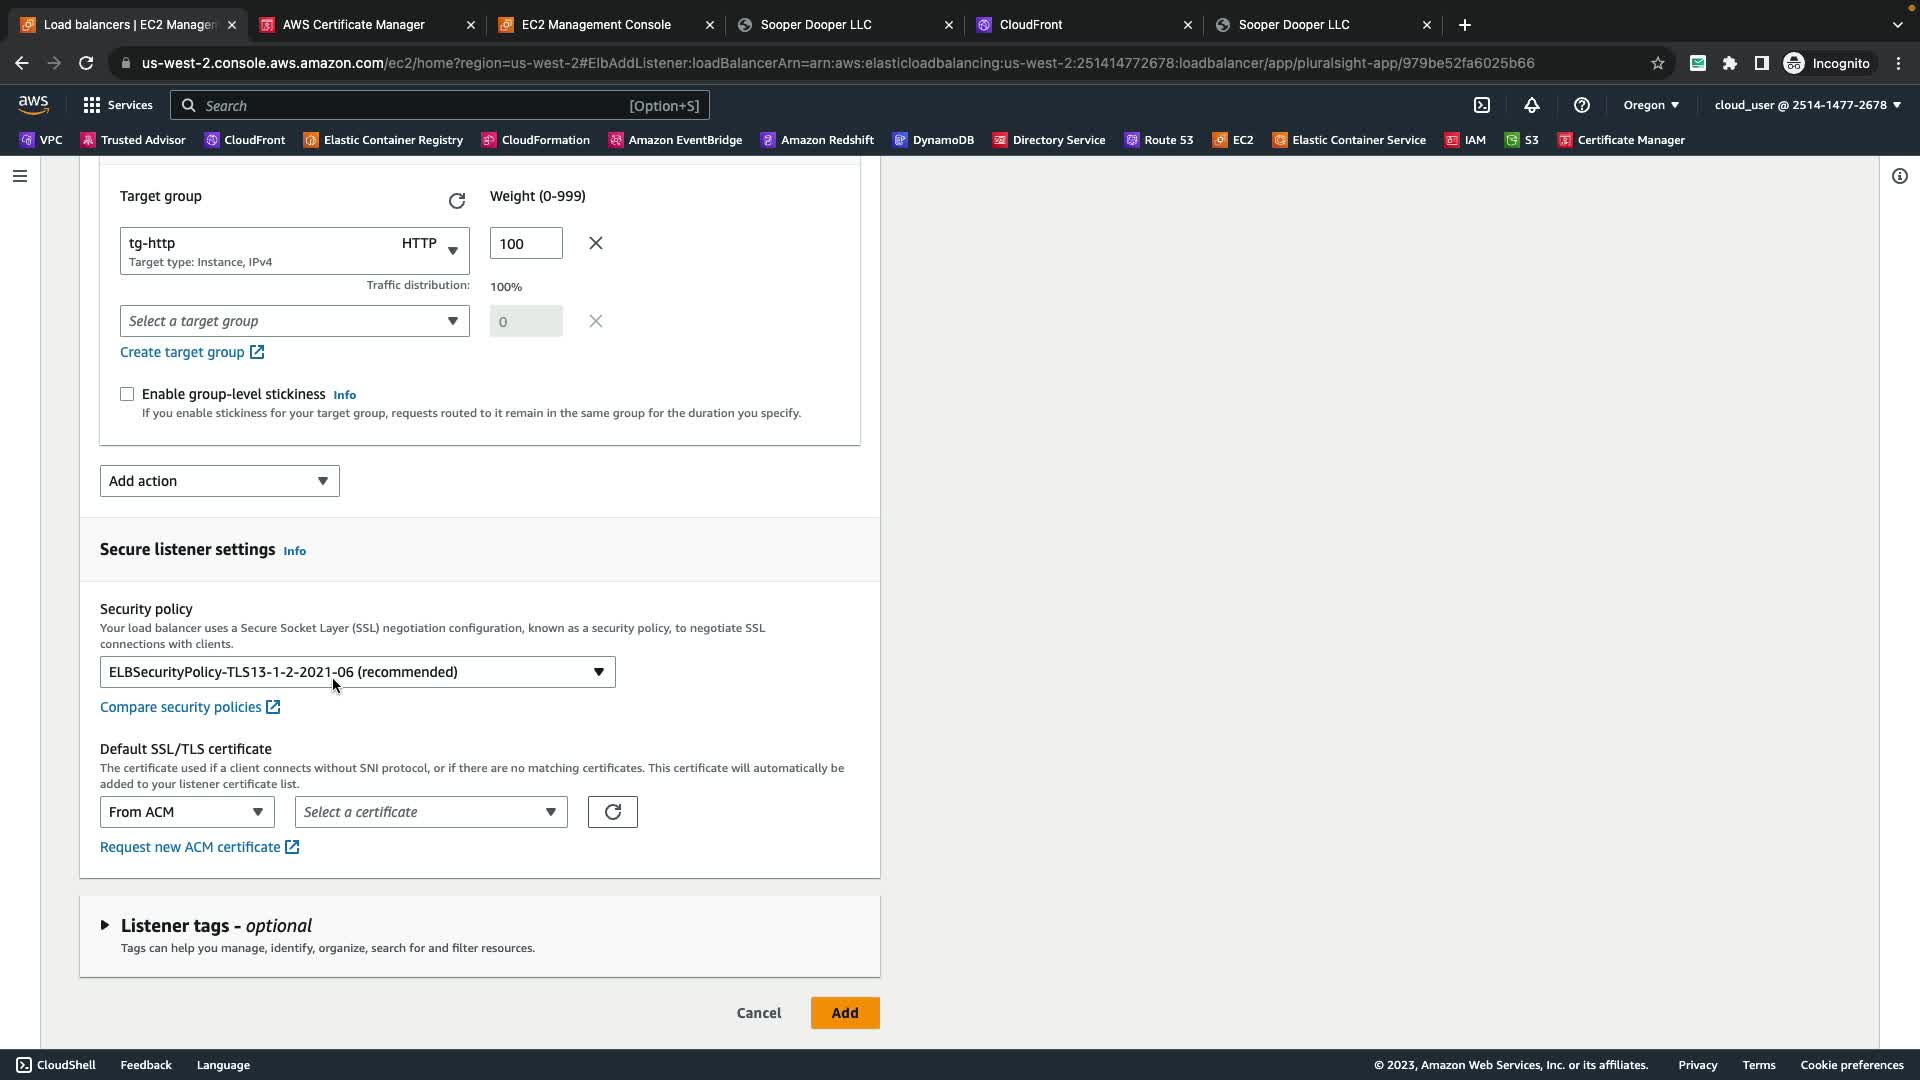Image resolution: width=1920 pixels, height=1080 pixels.
Task: Enable group-level stickiness checkbox
Action: (127, 394)
